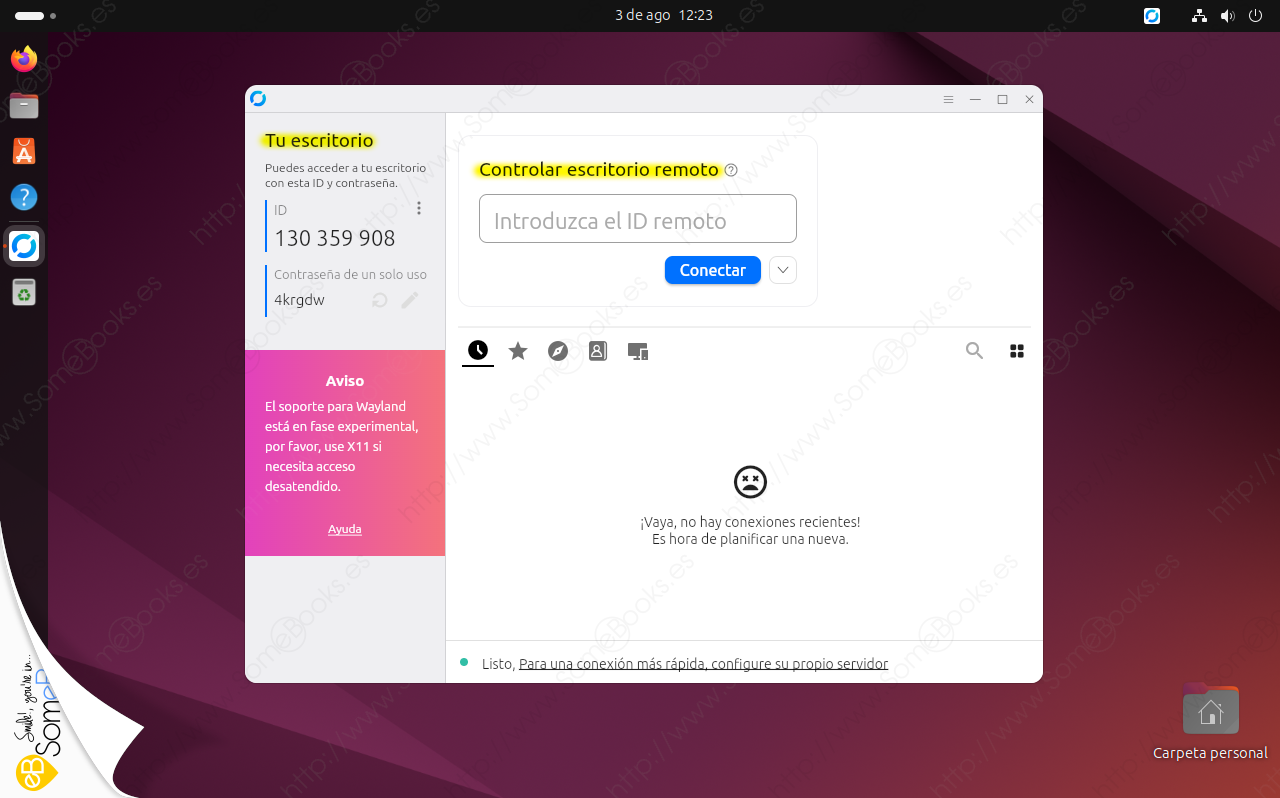Click the Contraseña de un solo uso label
Image resolution: width=1280 pixels, height=798 pixels.
click(x=350, y=274)
